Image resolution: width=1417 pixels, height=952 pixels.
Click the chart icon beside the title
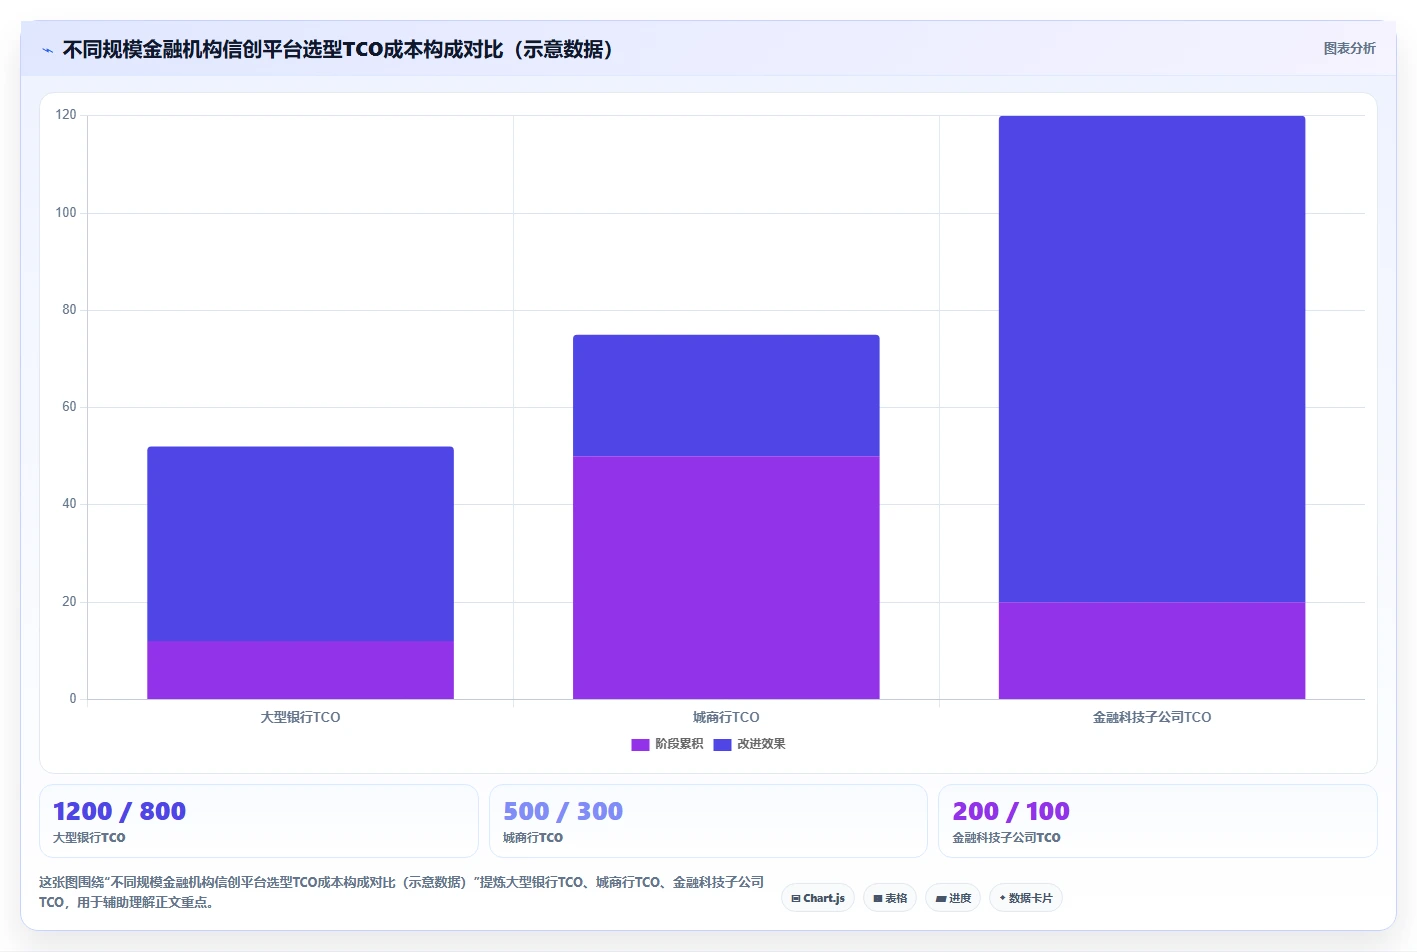(47, 50)
